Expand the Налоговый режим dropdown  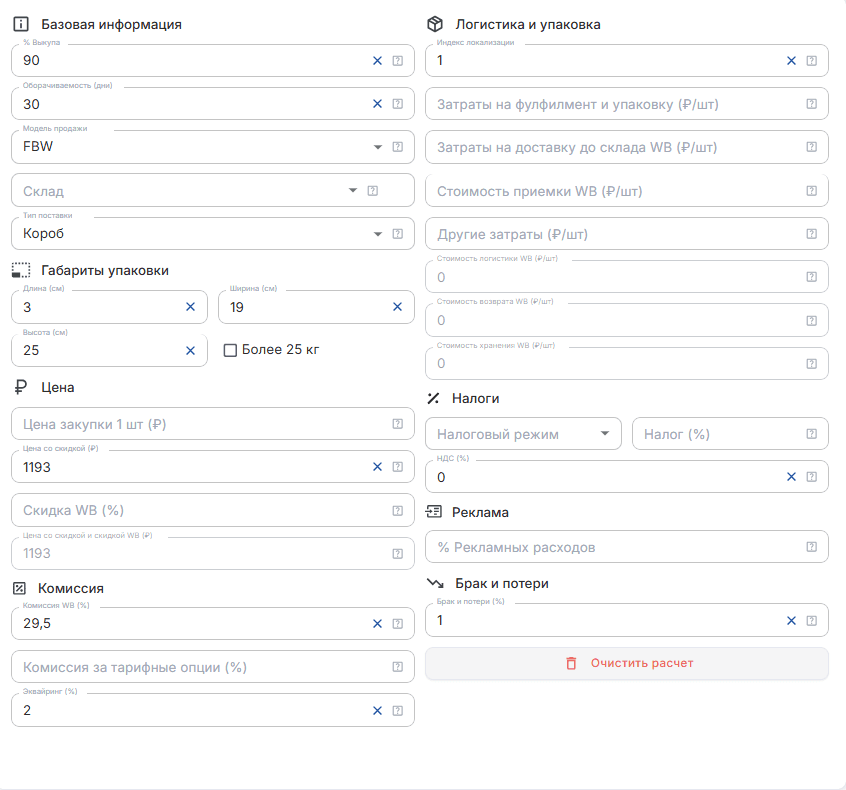[605, 433]
